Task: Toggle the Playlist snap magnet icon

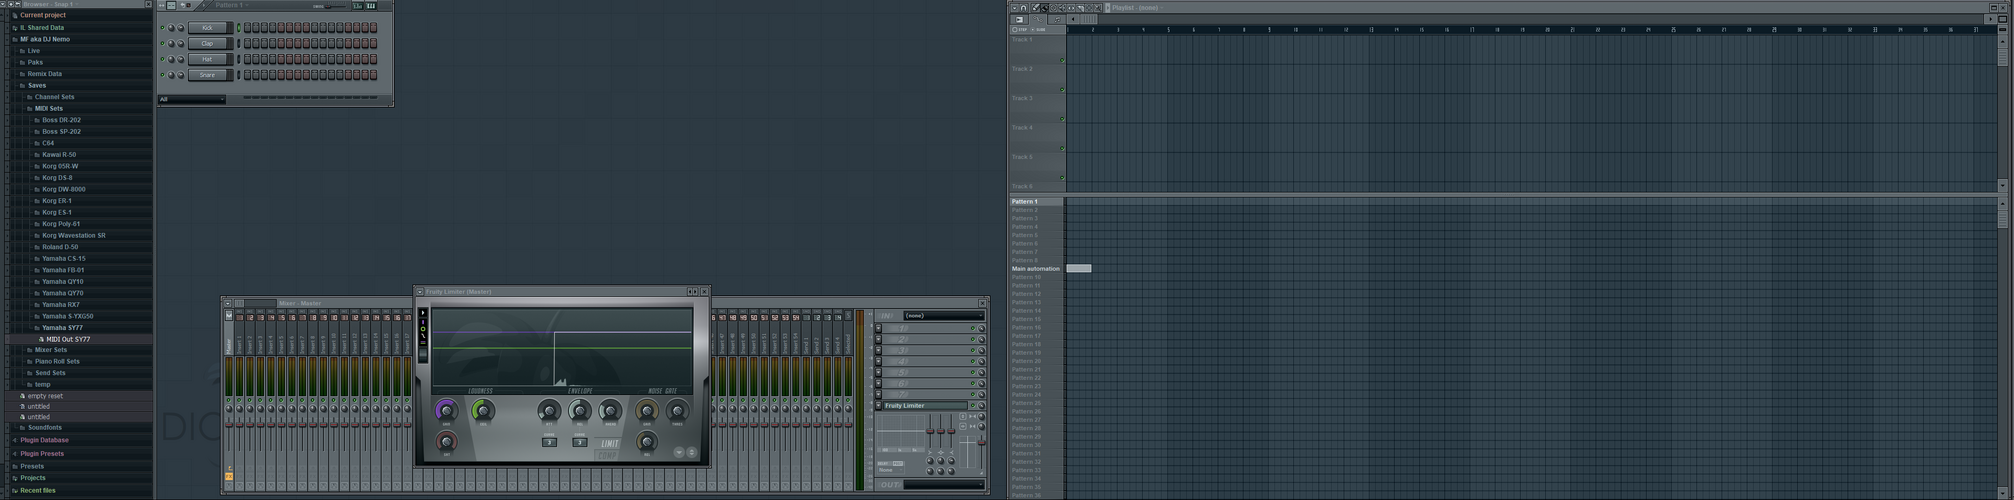Action: [1023, 8]
